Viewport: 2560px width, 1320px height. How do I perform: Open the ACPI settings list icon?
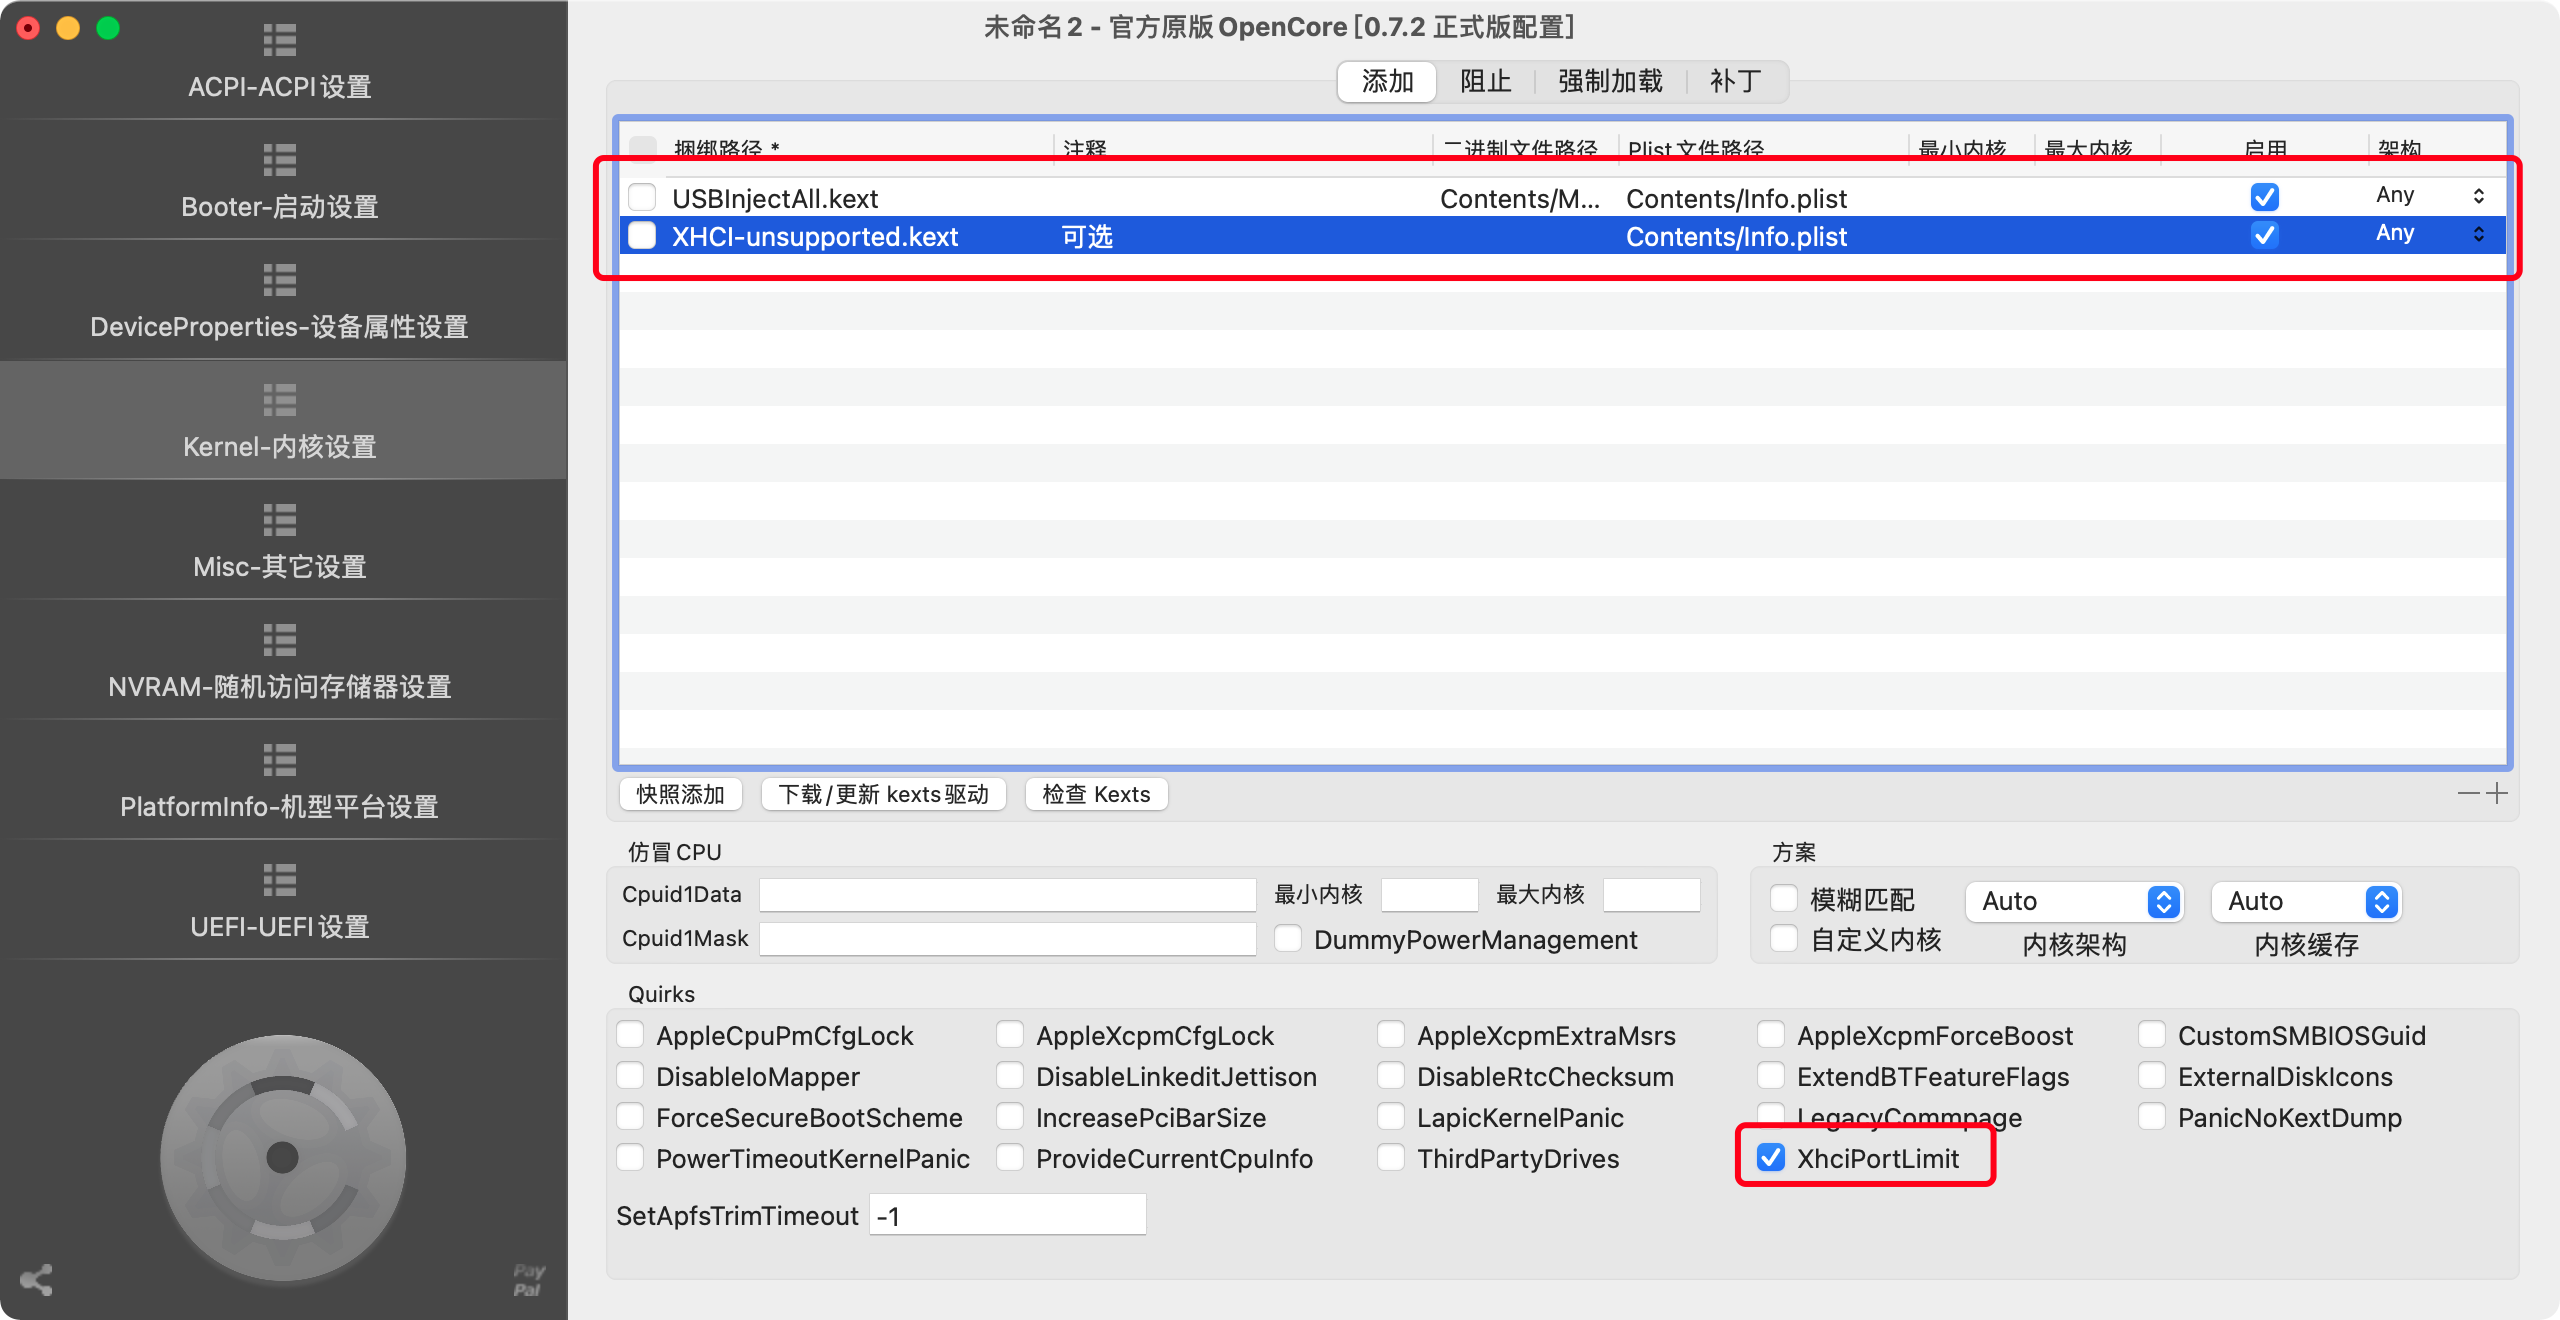279,40
